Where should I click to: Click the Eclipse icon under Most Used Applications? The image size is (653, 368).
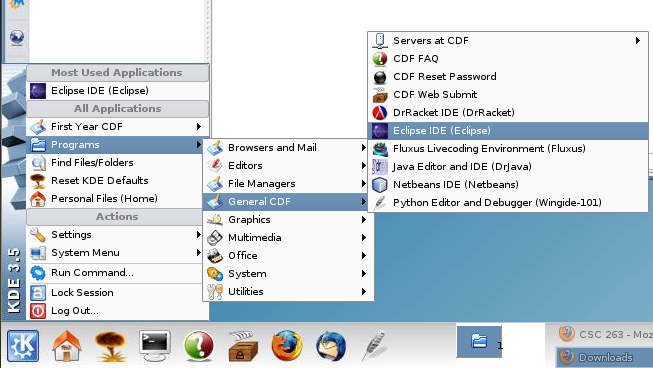(38, 91)
